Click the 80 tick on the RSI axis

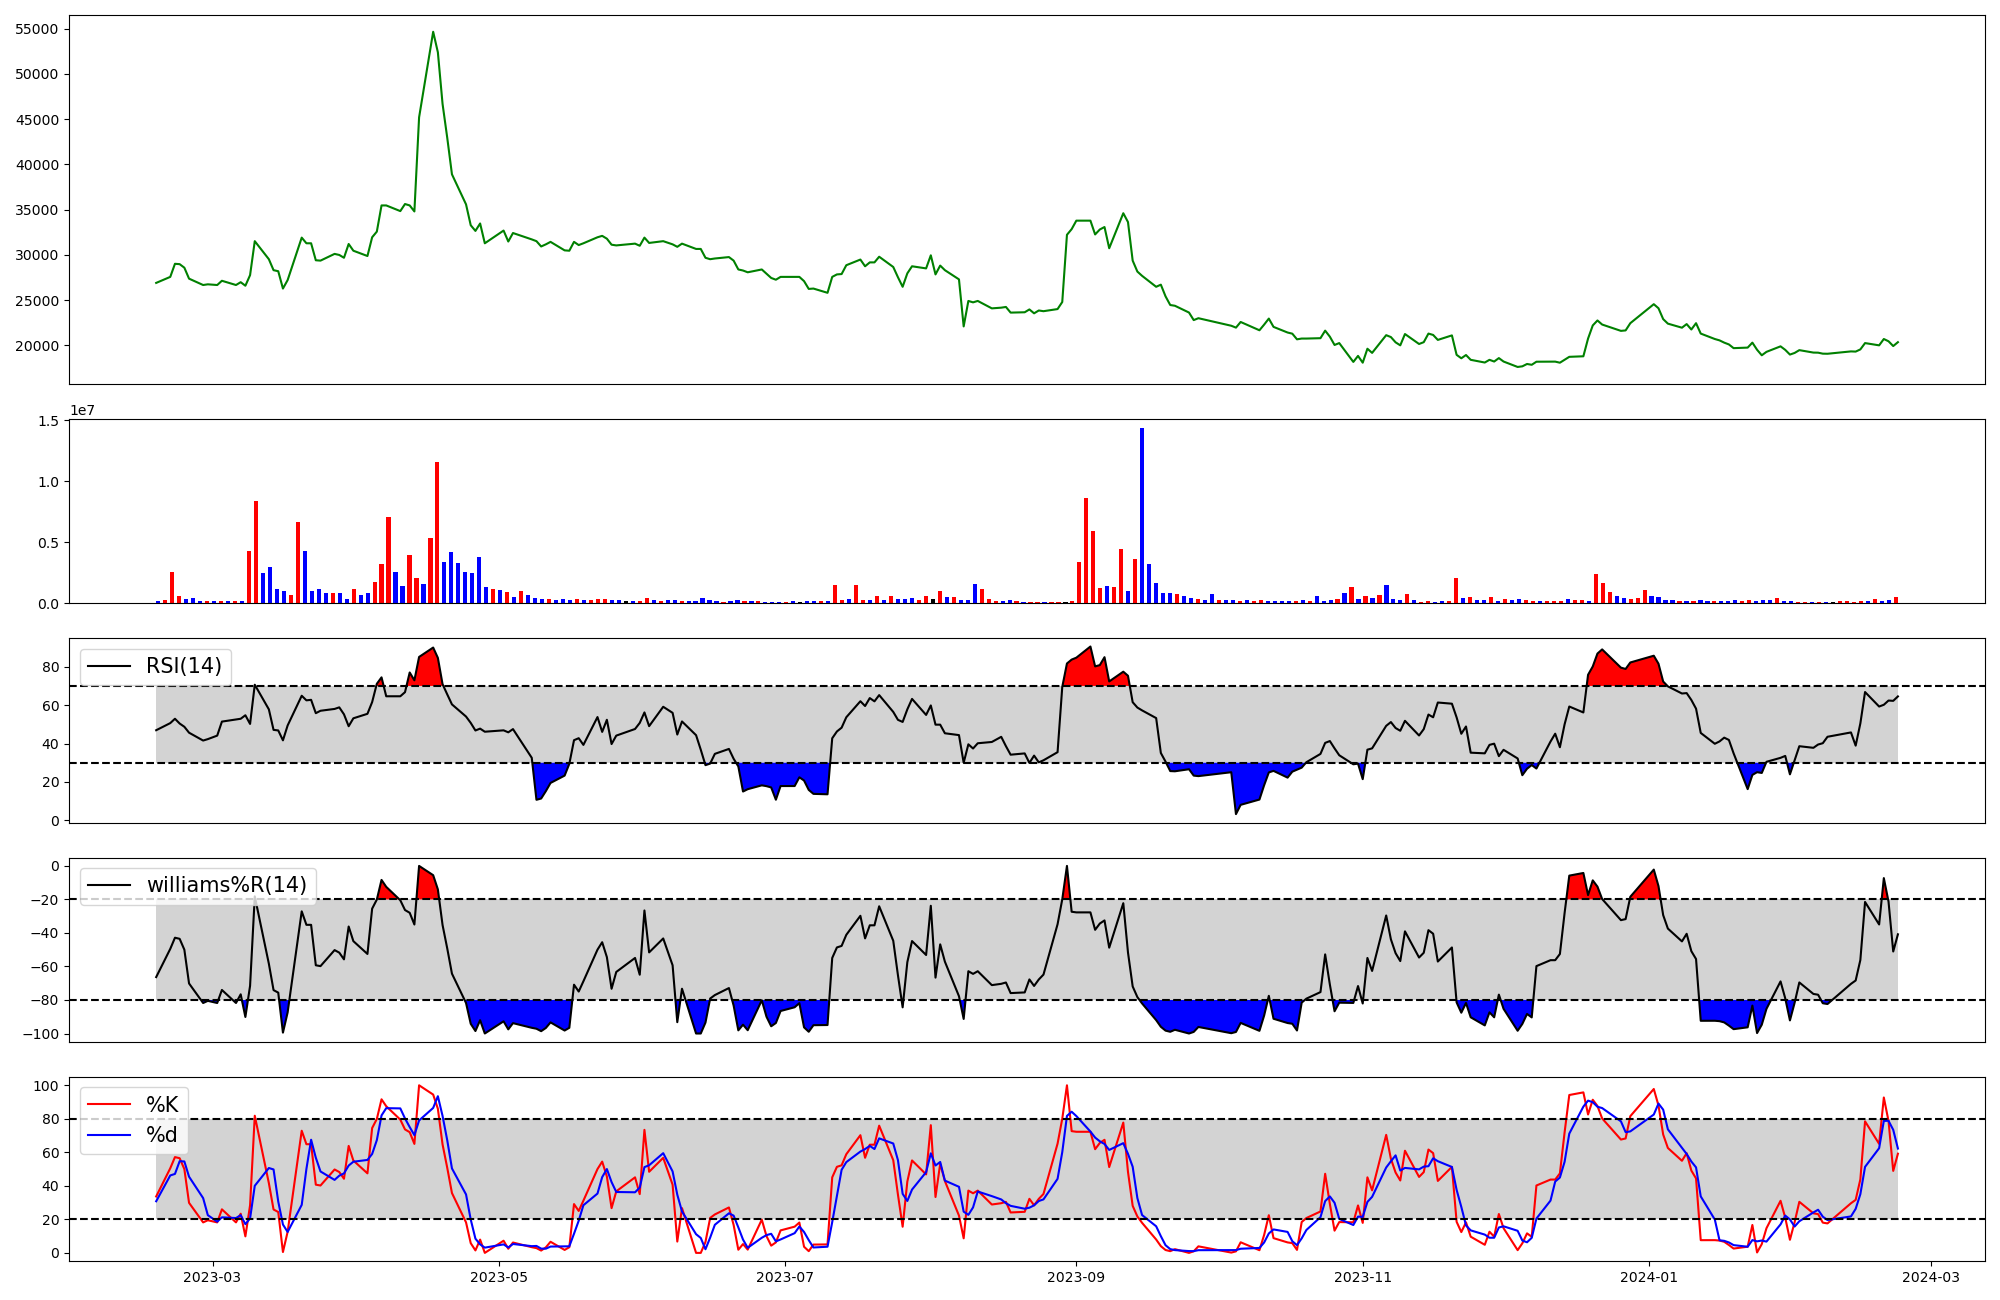tap(52, 667)
